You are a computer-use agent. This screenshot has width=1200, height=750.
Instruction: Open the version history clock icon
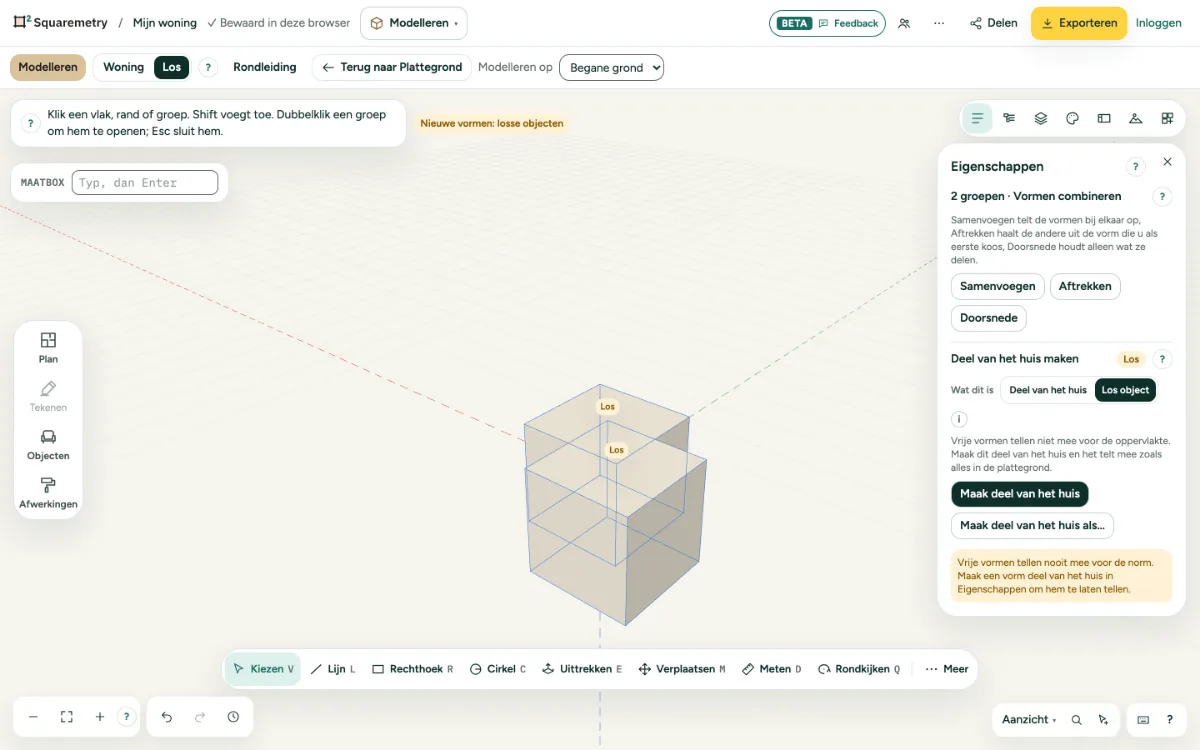pos(233,717)
